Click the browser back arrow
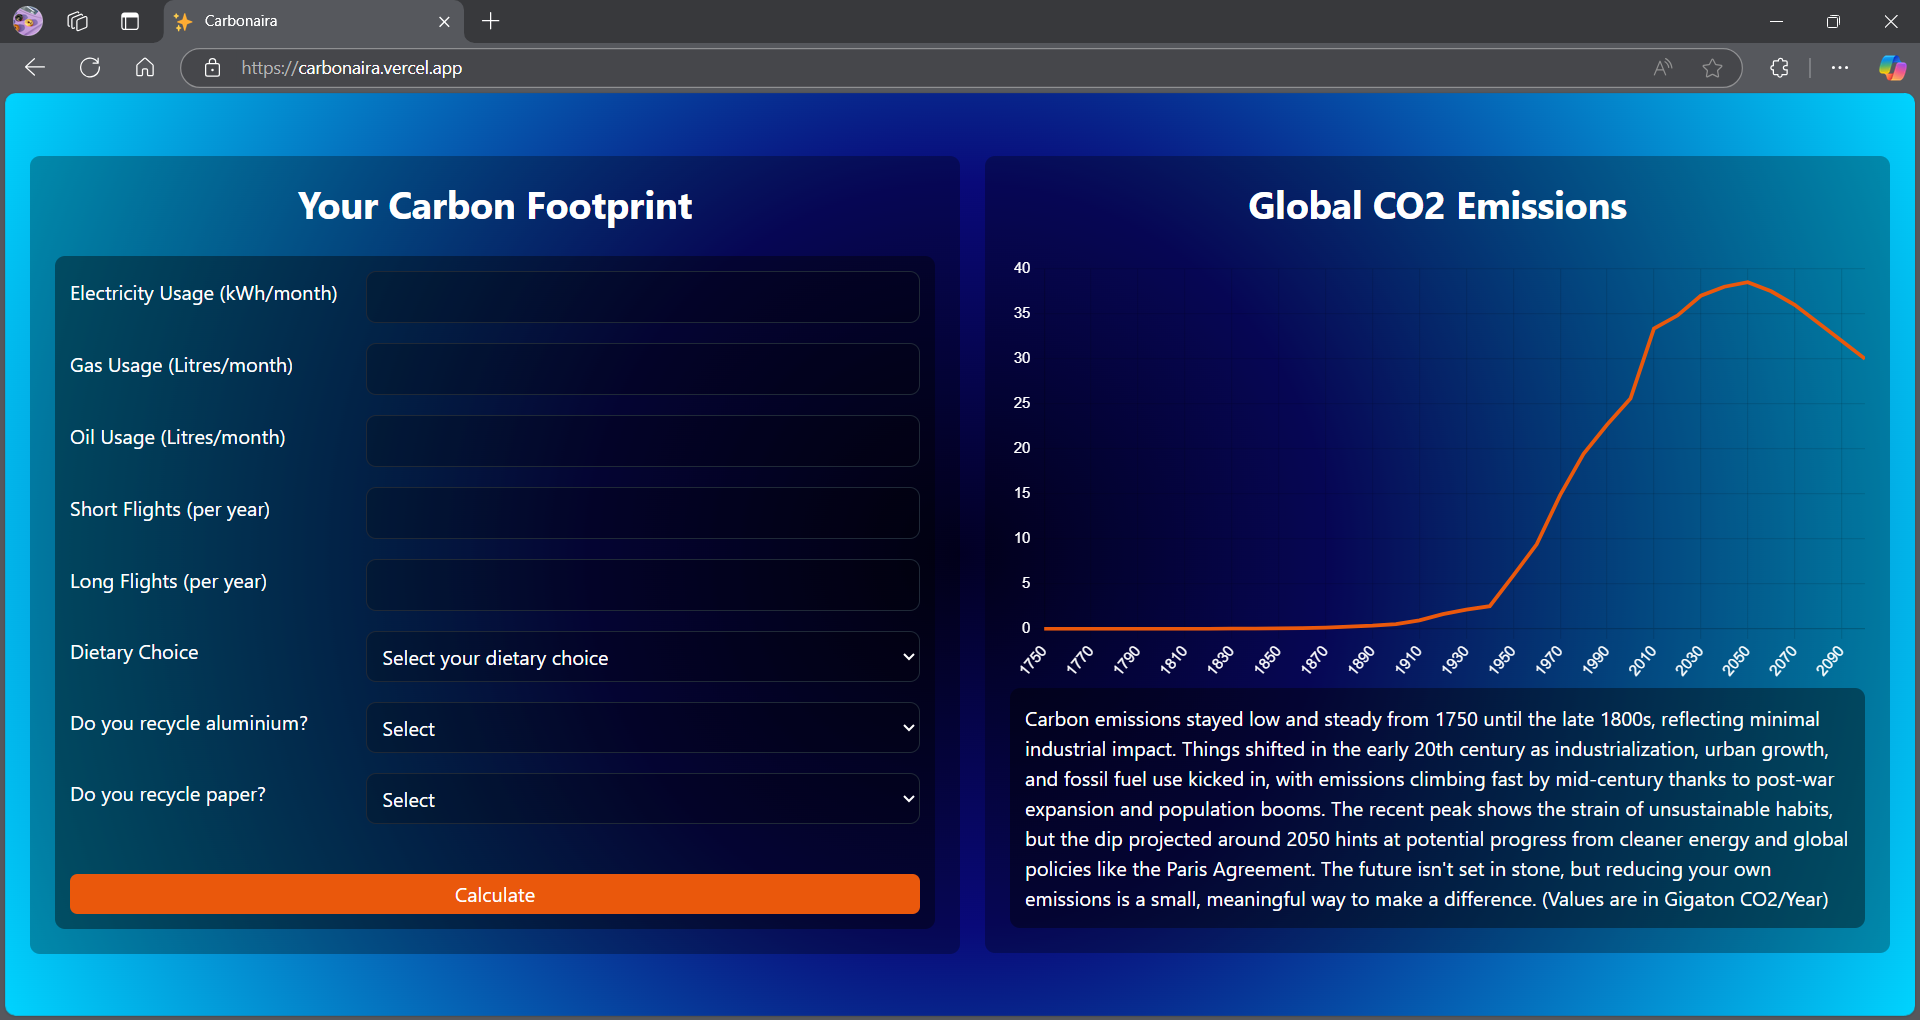Image resolution: width=1920 pixels, height=1020 pixels. (35, 68)
